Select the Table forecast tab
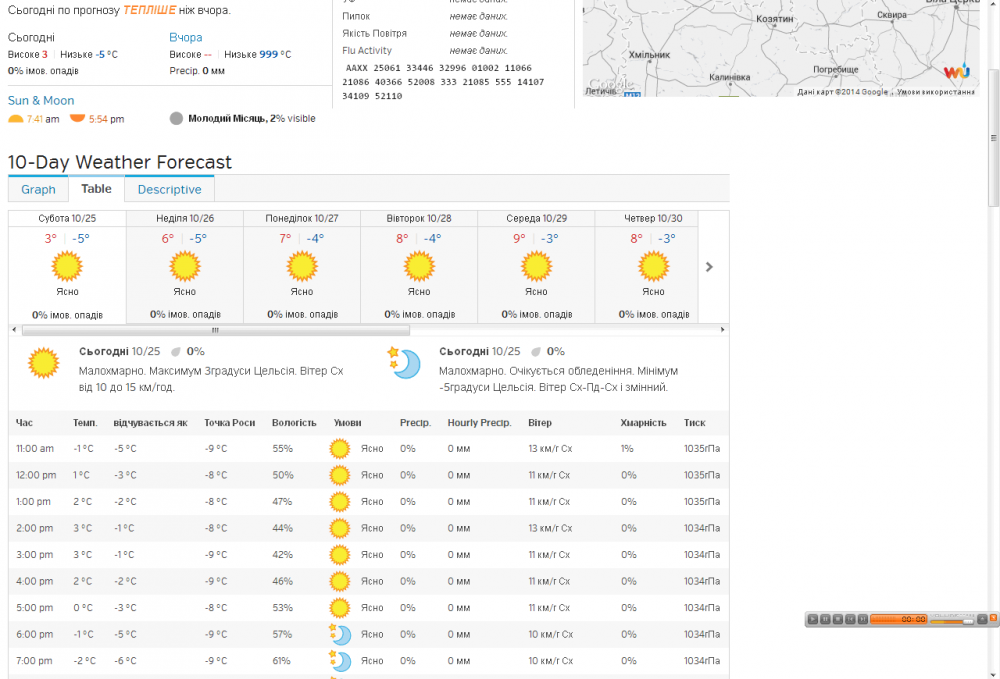The image size is (1000, 679). (x=96, y=189)
